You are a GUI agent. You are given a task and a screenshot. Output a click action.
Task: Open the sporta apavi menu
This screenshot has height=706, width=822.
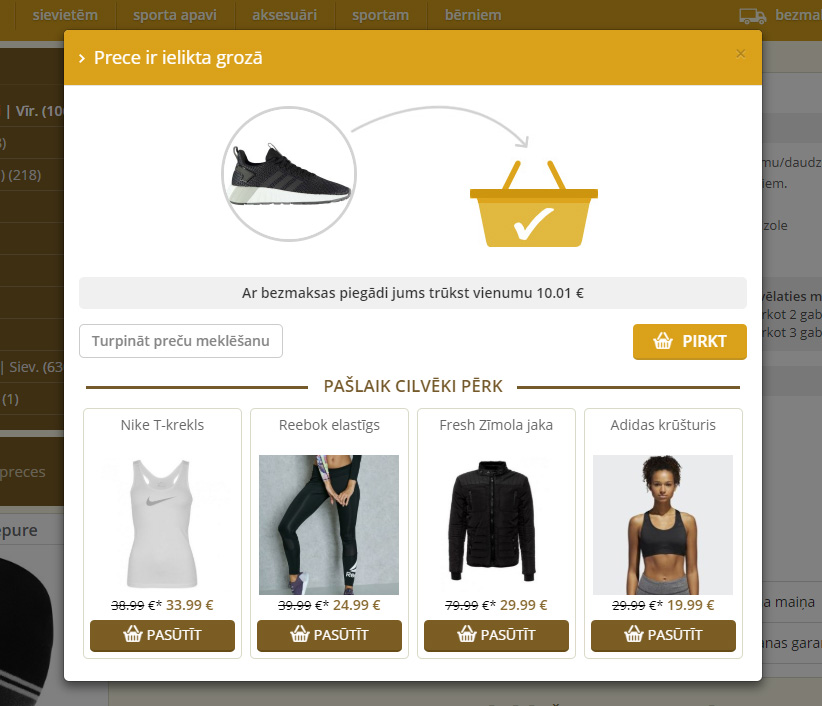175,15
